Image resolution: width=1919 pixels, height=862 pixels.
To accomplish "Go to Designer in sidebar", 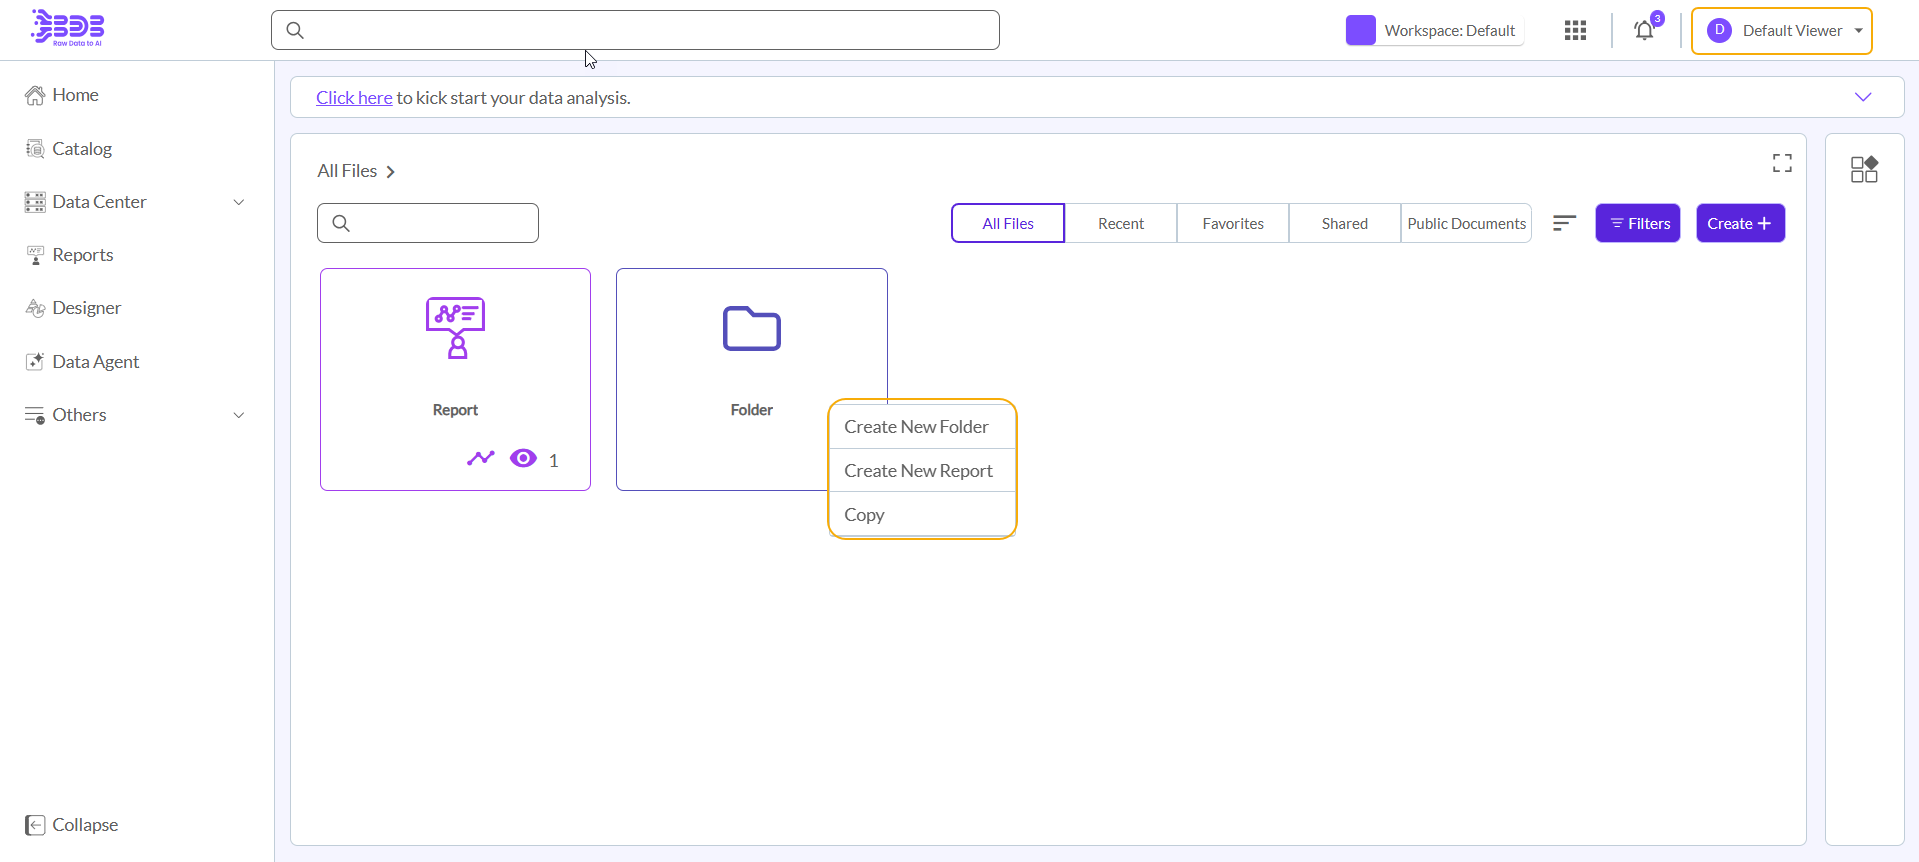I will click(x=86, y=308).
